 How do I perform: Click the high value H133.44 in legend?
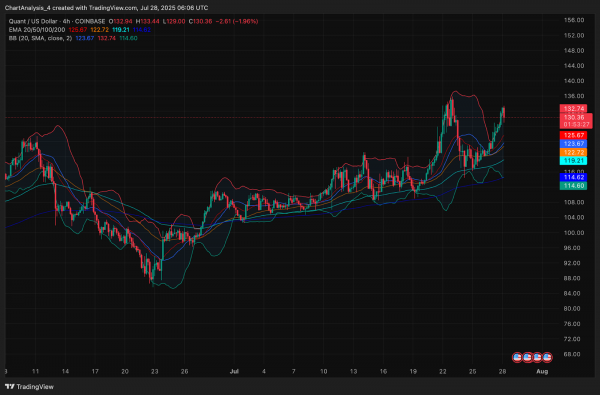click(x=147, y=21)
